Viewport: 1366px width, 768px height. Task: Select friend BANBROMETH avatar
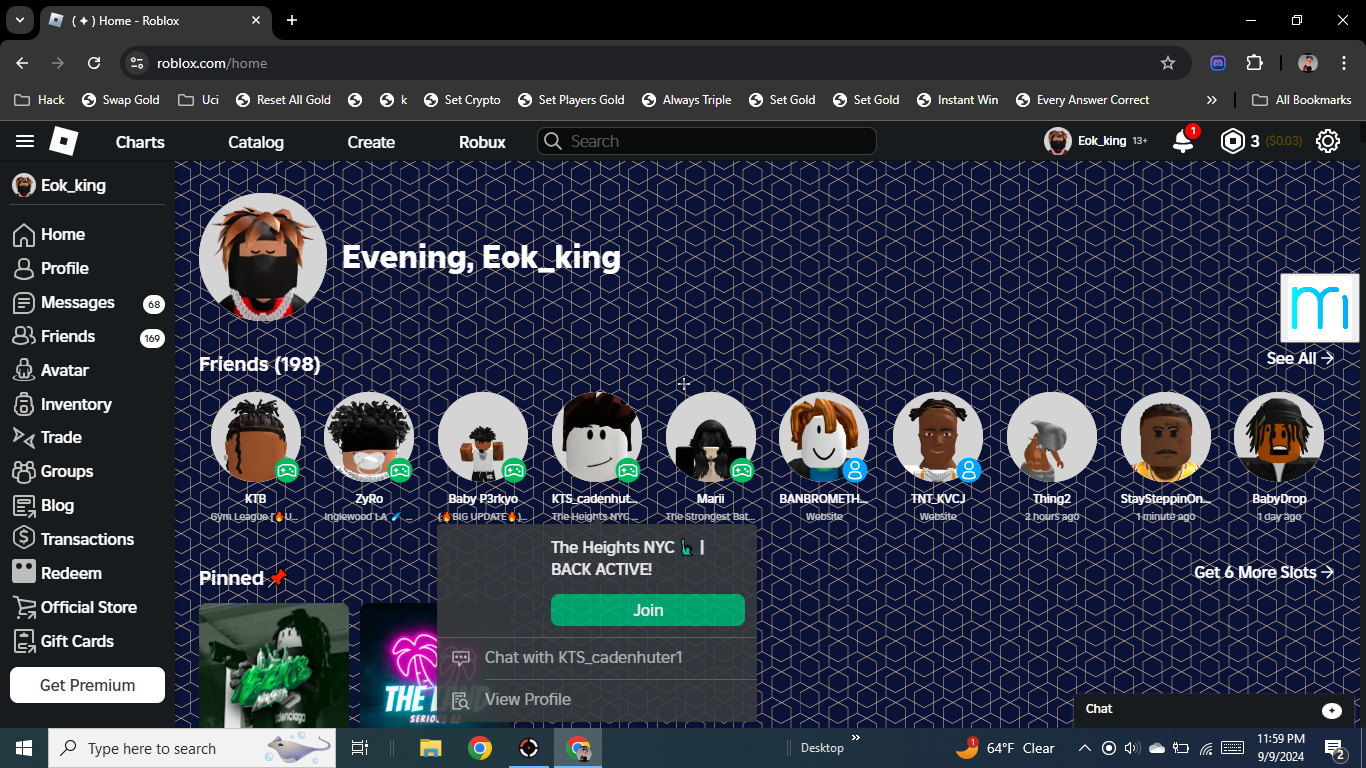tap(824, 437)
